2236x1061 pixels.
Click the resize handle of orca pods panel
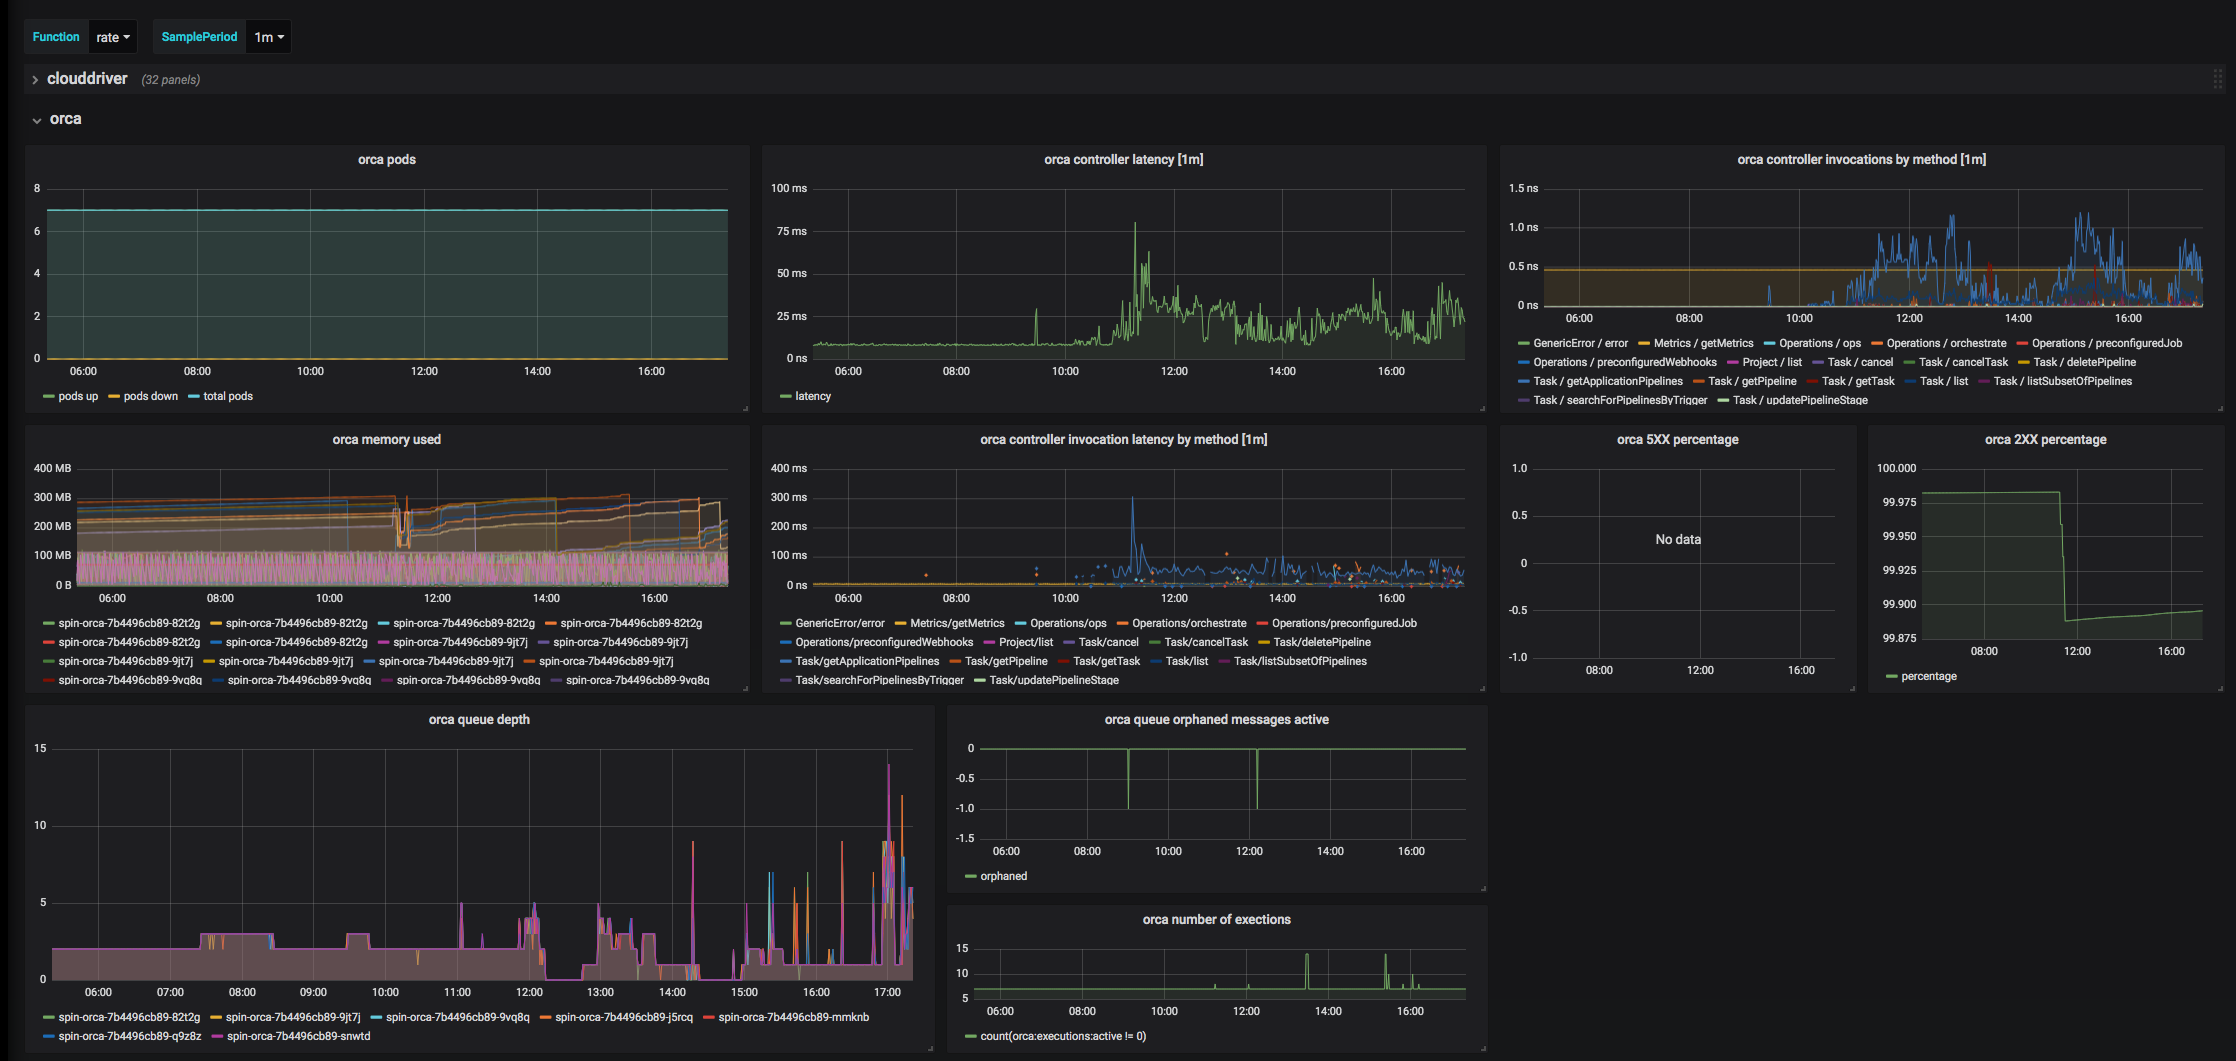(745, 408)
